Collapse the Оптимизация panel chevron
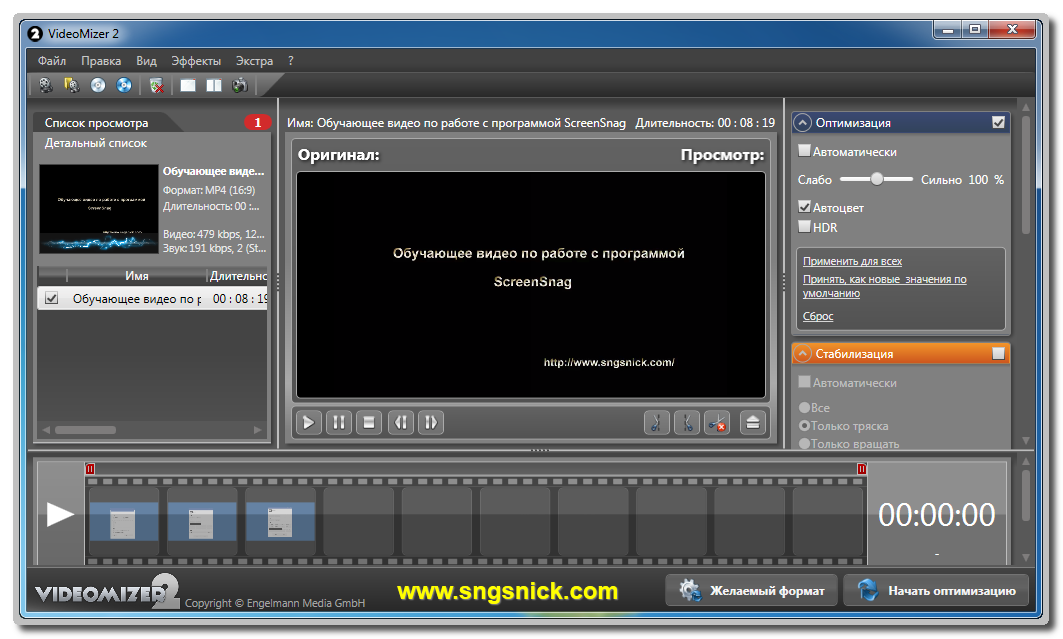The image size is (1063, 639). coord(802,123)
